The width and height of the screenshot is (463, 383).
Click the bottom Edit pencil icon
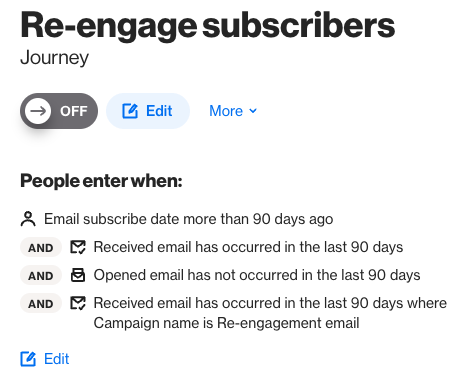28,359
